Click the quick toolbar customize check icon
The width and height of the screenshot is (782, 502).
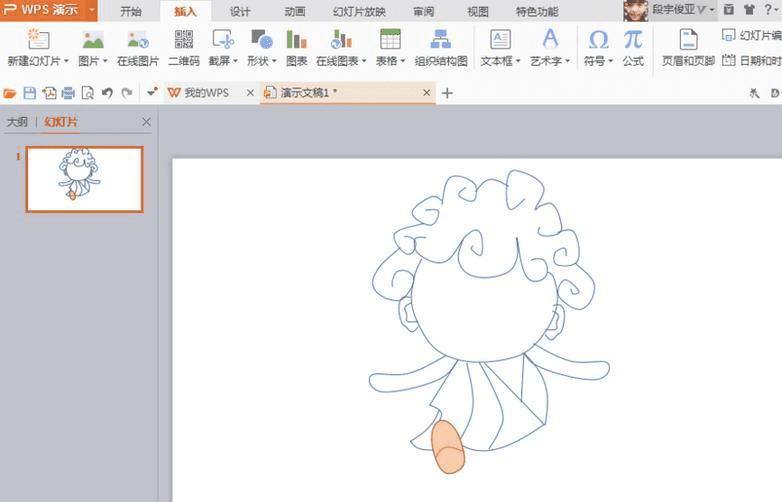pyautogui.click(x=153, y=92)
